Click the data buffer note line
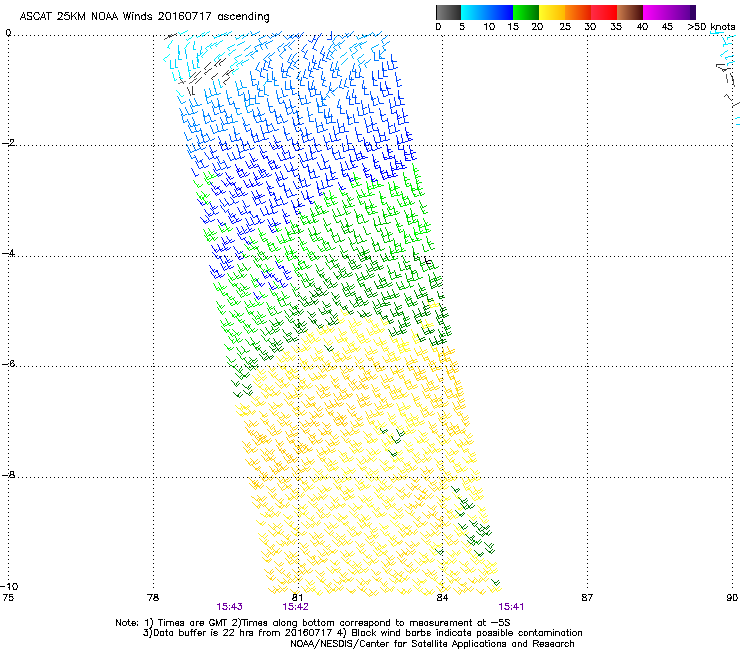Screen dimensions: 740x650 pos(362,633)
